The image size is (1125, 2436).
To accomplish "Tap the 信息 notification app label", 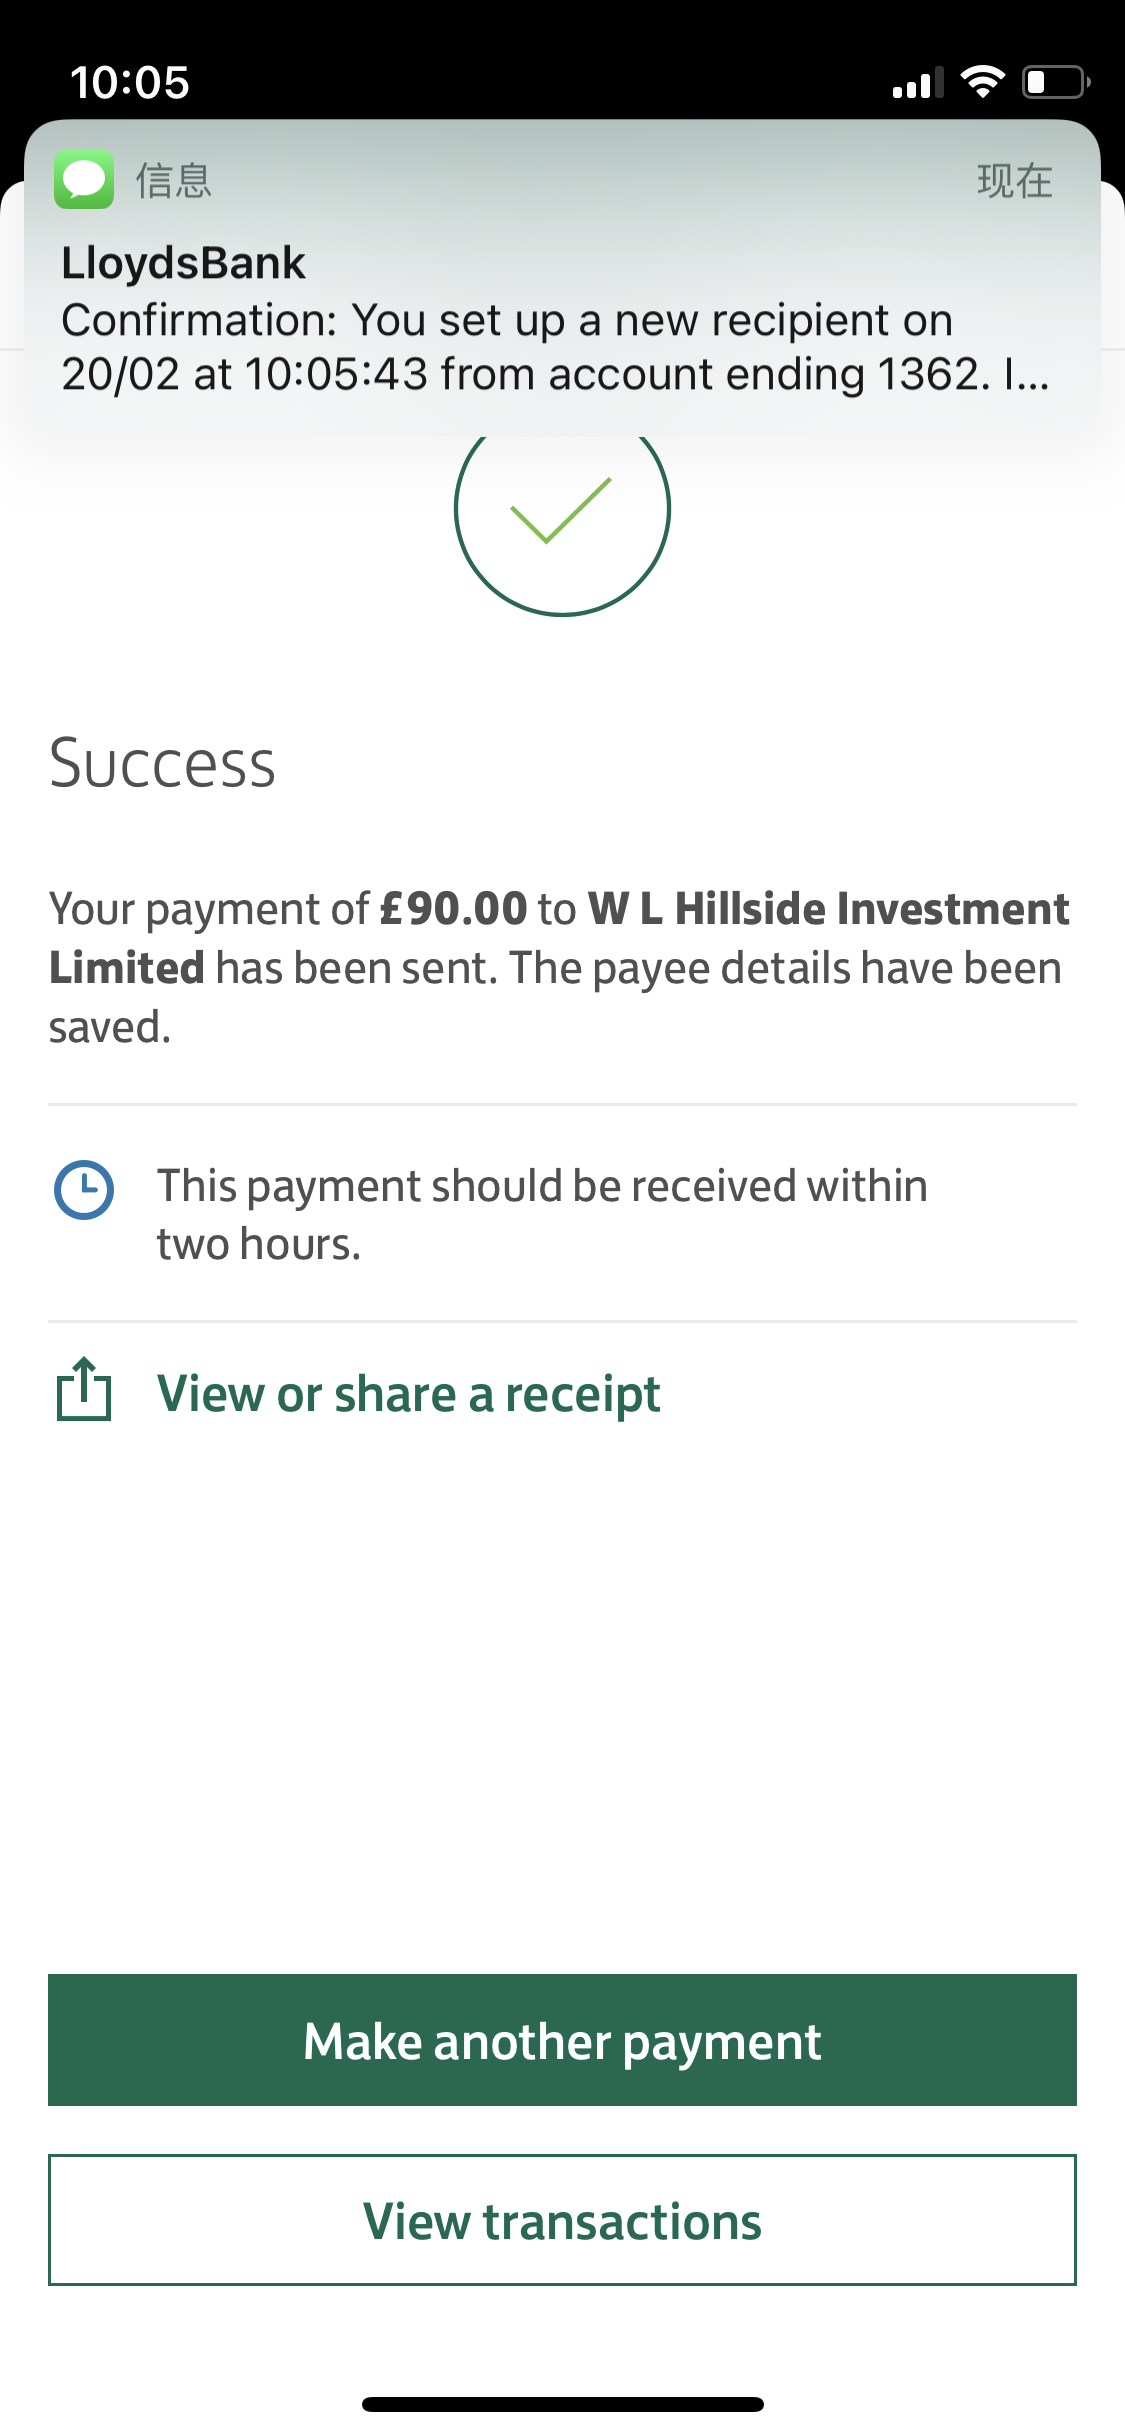I will (x=174, y=181).
